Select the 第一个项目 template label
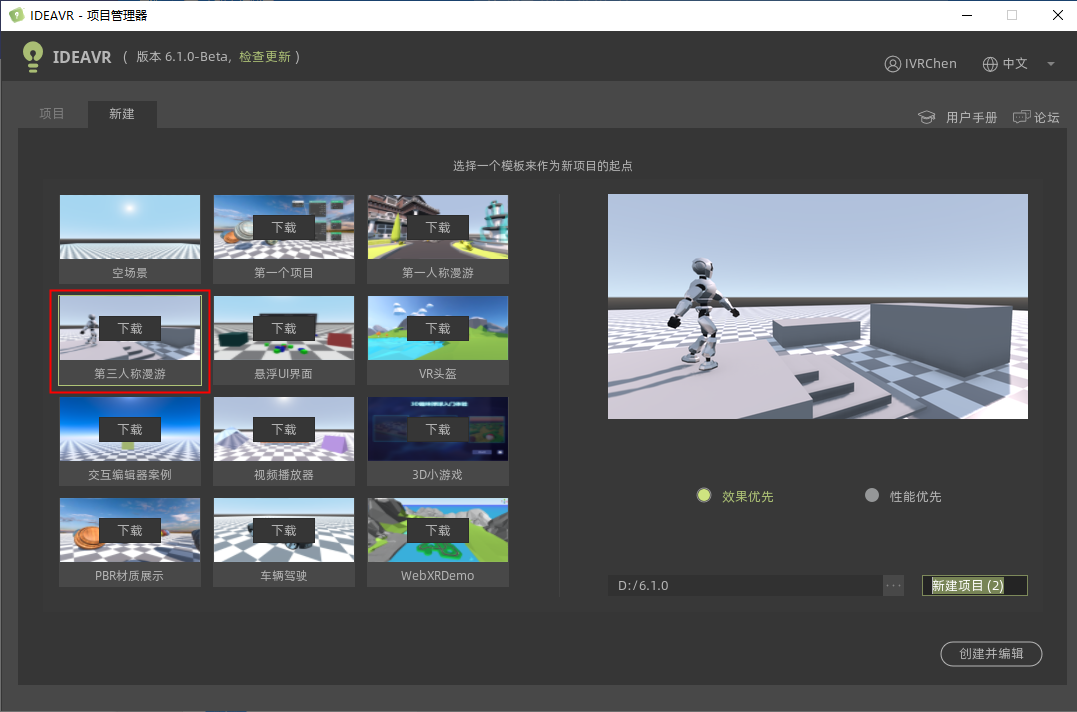 tap(284, 273)
